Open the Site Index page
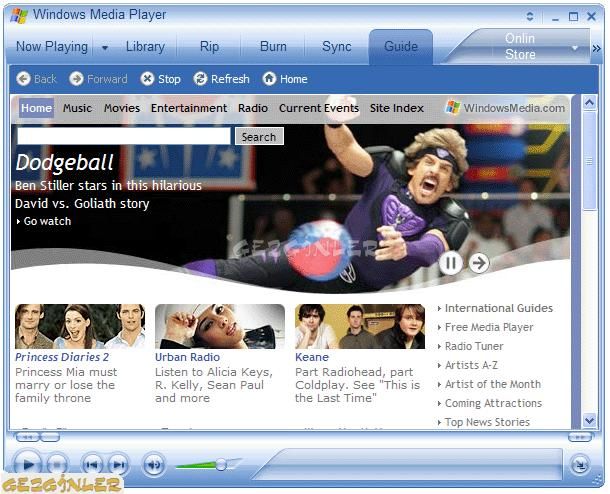 pyautogui.click(x=396, y=108)
